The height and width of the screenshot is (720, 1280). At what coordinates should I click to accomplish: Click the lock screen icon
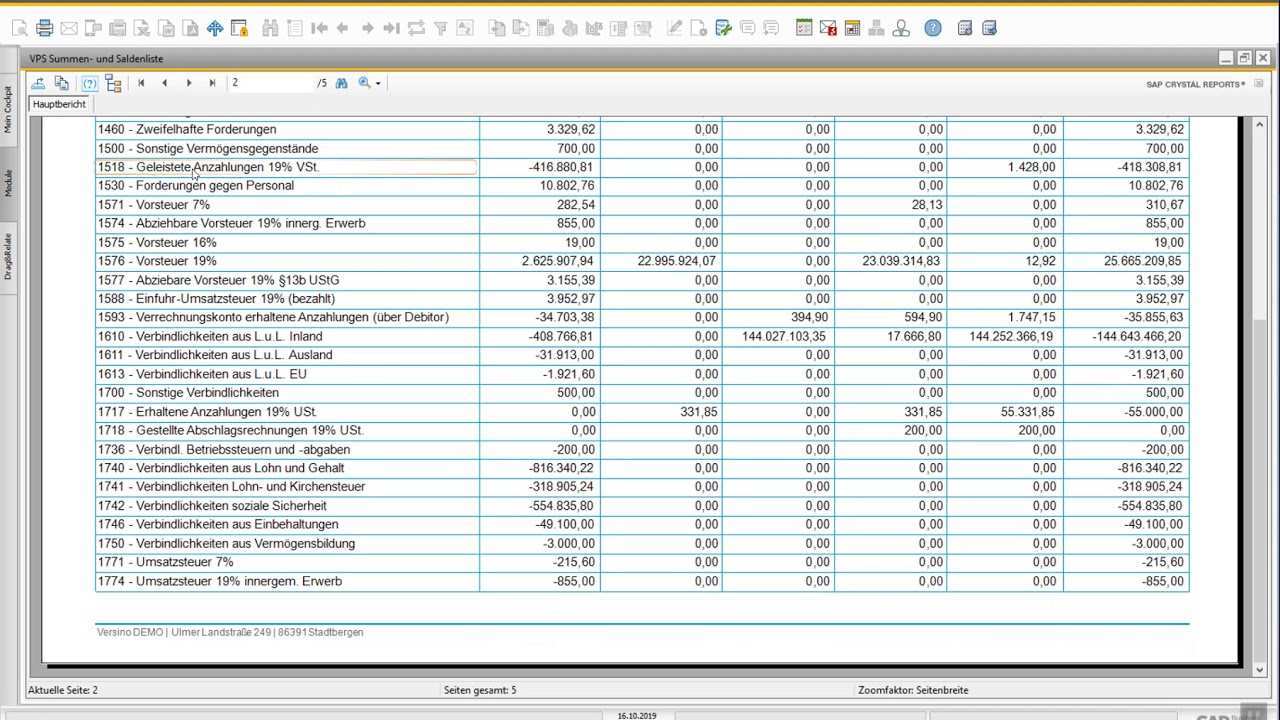pyautogui.click(x=239, y=29)
